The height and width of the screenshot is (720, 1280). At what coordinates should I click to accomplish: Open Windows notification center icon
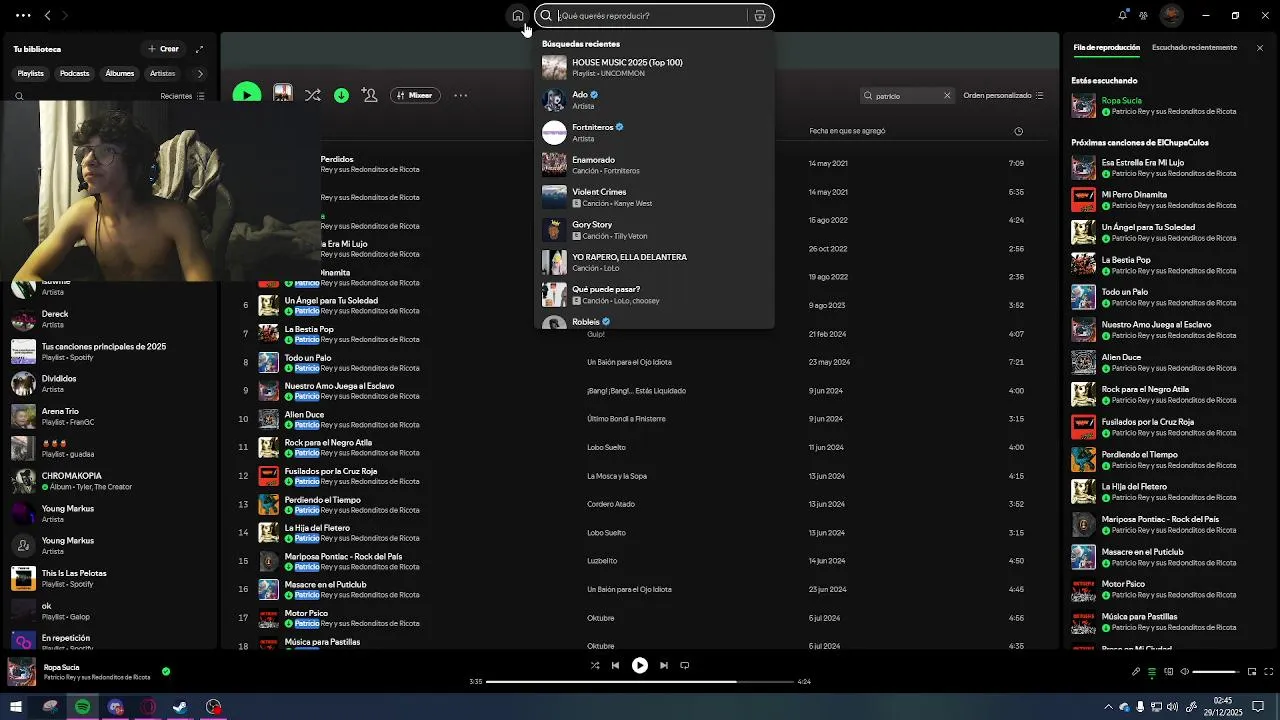tap(1259, 707)
